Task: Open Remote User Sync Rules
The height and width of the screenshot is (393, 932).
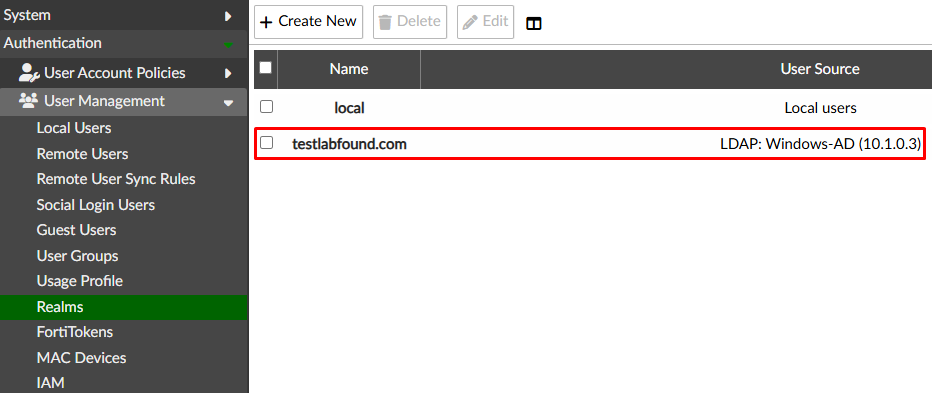Action: [x=116, y=179]
